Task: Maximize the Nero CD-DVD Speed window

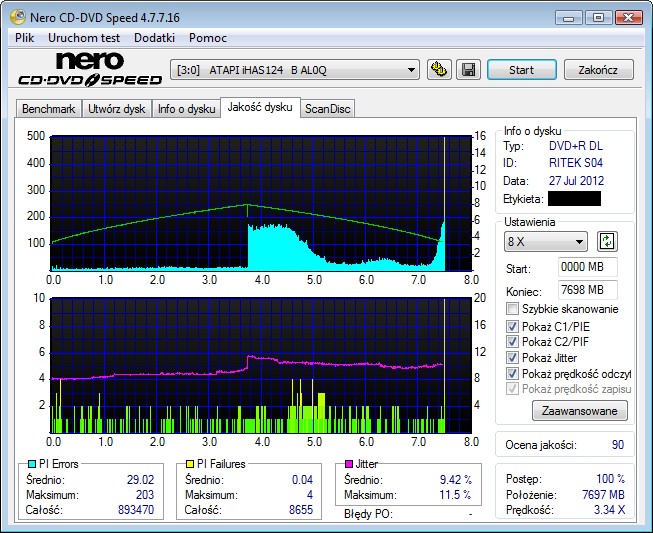Action: click(x=598, y=18)
